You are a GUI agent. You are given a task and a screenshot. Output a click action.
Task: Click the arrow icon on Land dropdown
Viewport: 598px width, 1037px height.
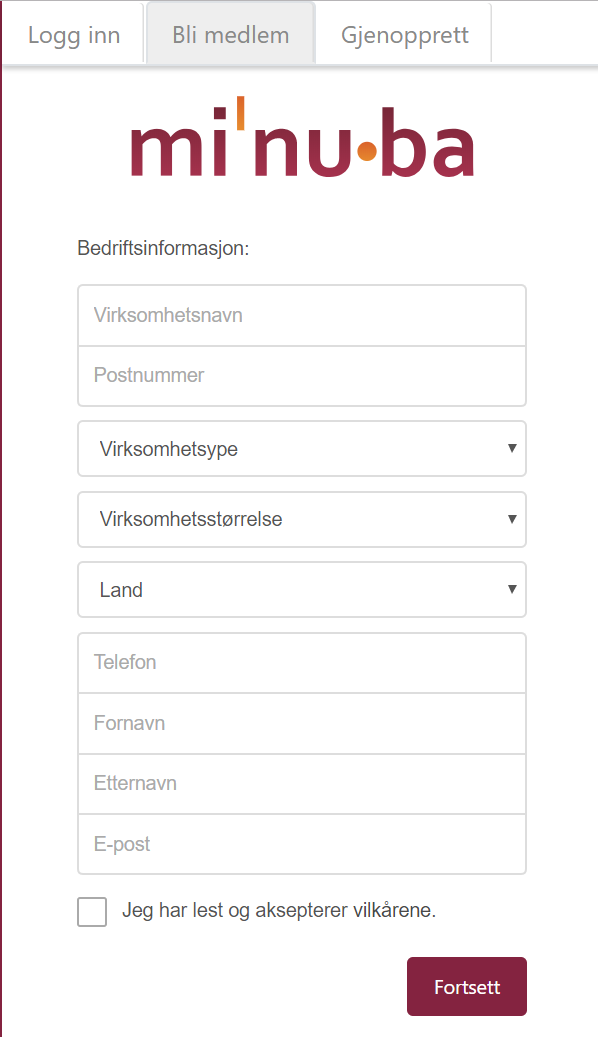tap(511, 589)
